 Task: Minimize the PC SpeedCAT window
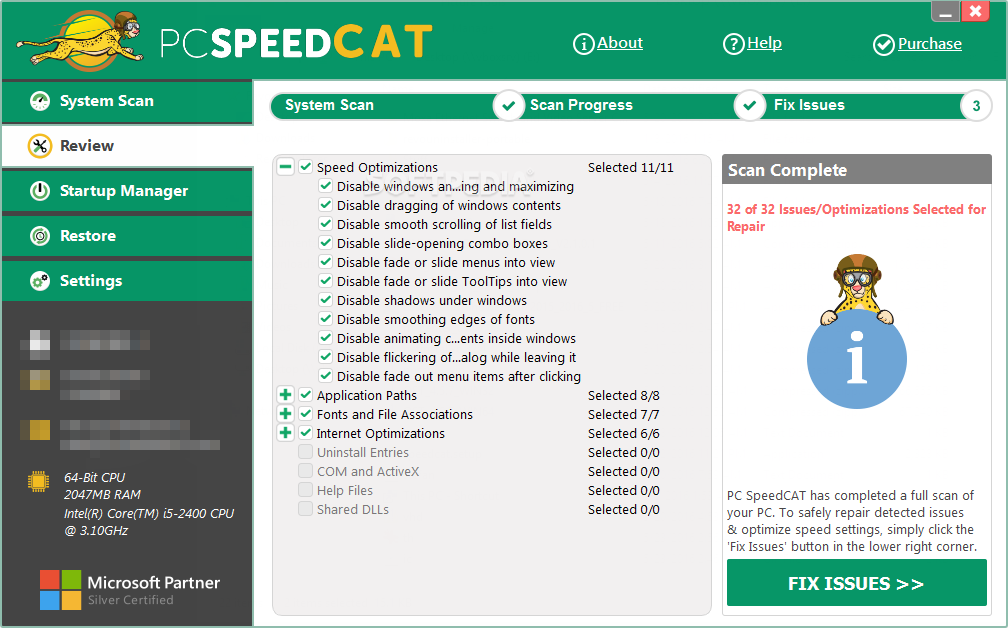(945, 12)
